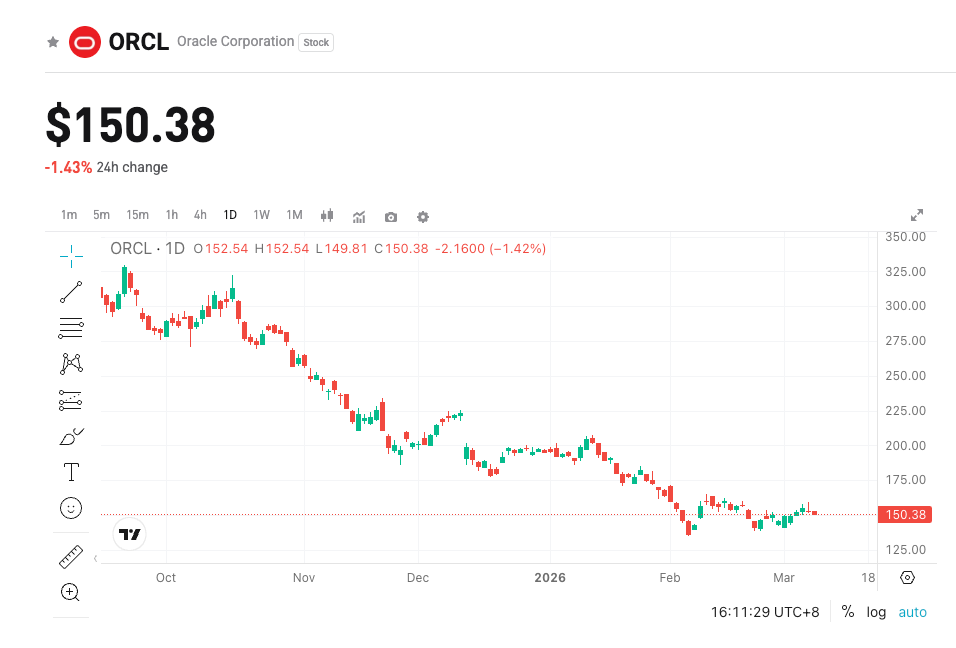This screenshot has height=648, width=956.
Task: Select the brush drawing tool
Action: 70,435
